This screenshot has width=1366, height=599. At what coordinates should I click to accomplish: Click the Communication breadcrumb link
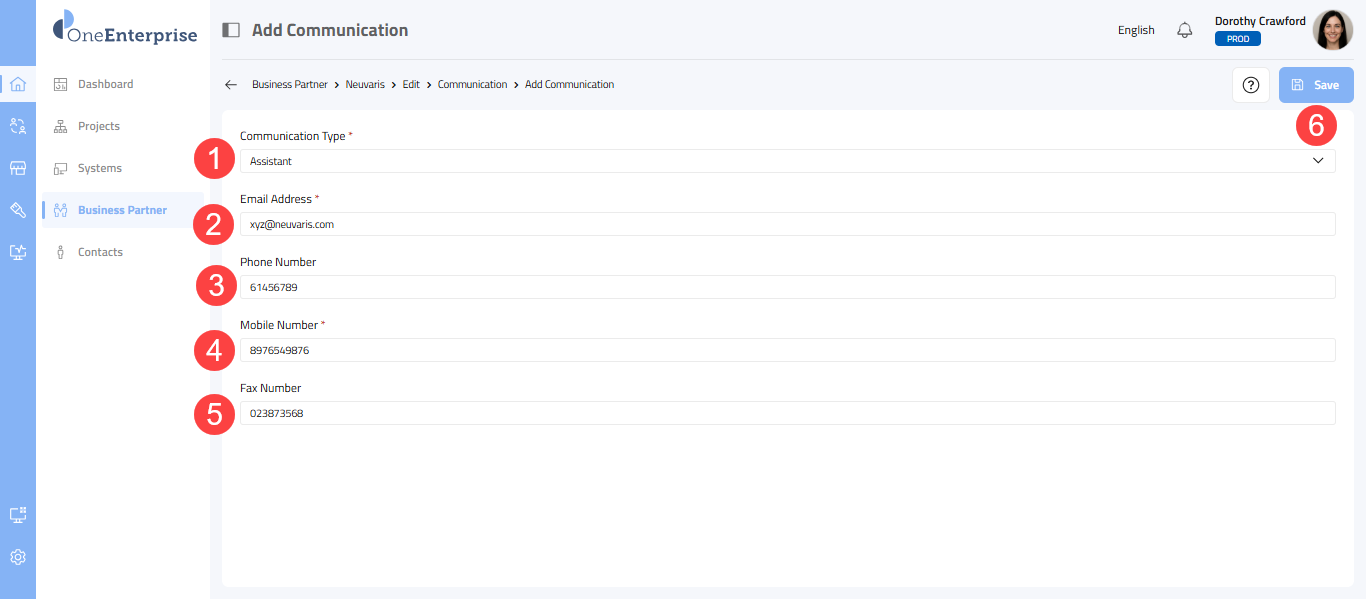pos(472,85)
